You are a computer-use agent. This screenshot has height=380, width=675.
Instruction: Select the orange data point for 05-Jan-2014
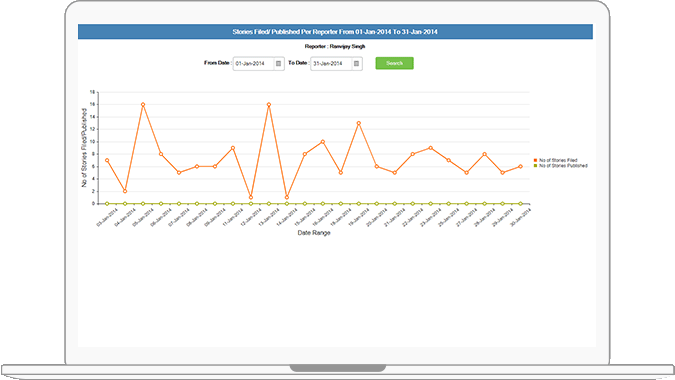click(143, 105)
